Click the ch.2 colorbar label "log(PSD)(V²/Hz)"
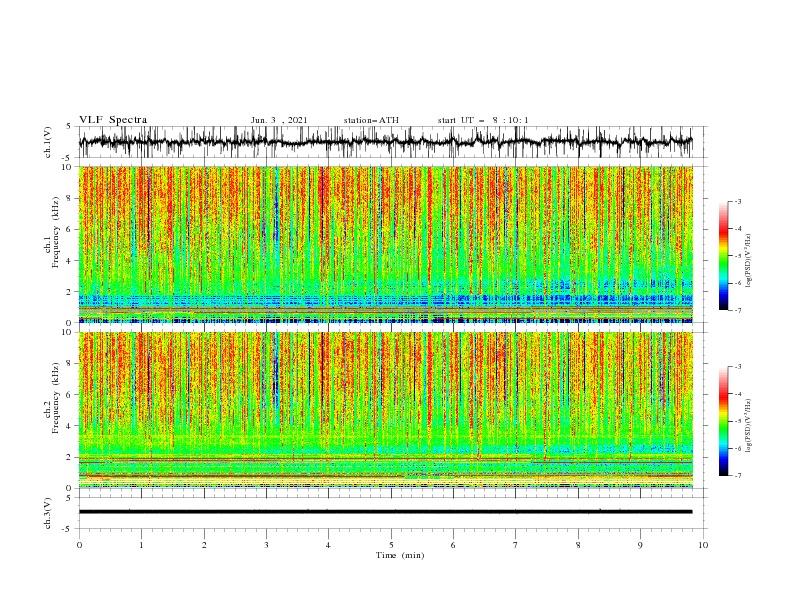792x612 pixels. [x=749, y=426]
